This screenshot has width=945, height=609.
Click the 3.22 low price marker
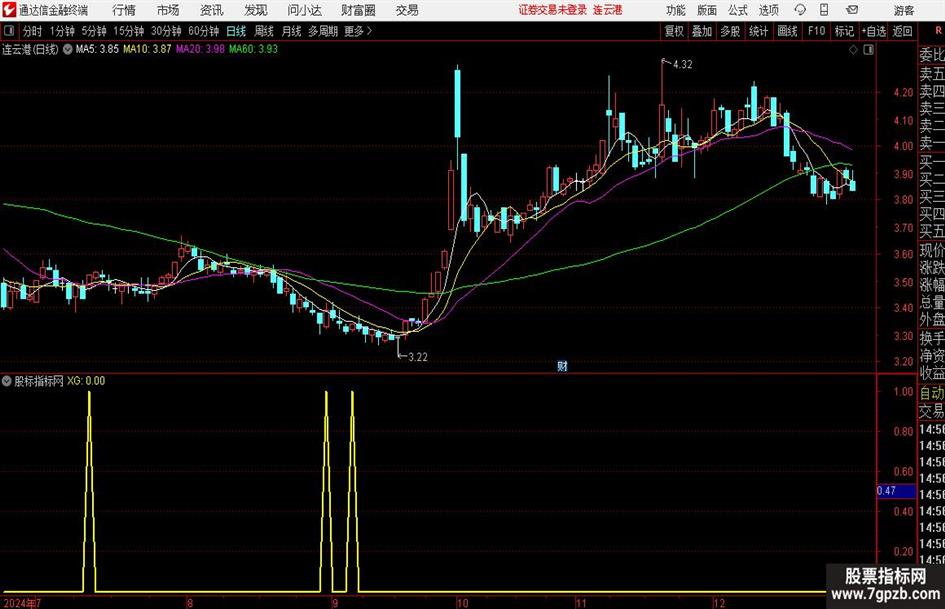pyautogui.click(x=418, y=357)
